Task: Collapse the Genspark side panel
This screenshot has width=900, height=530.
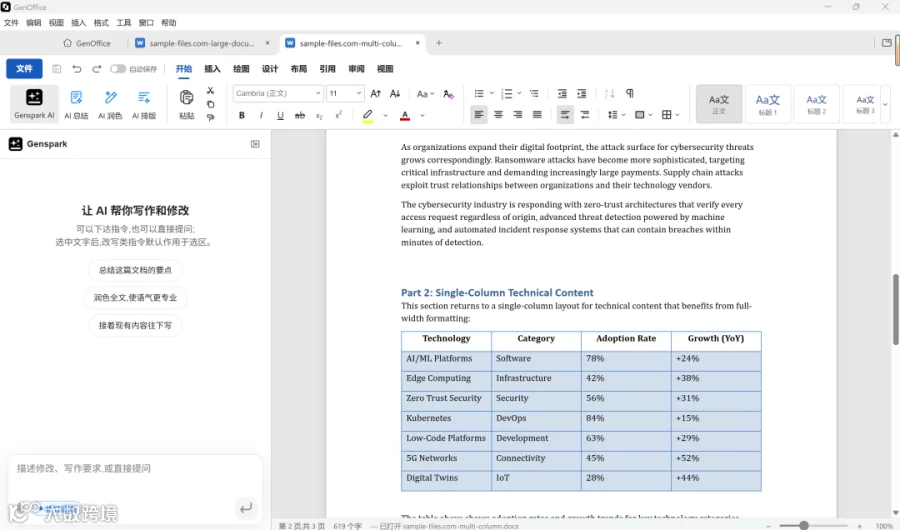Action: click(255, 144)
